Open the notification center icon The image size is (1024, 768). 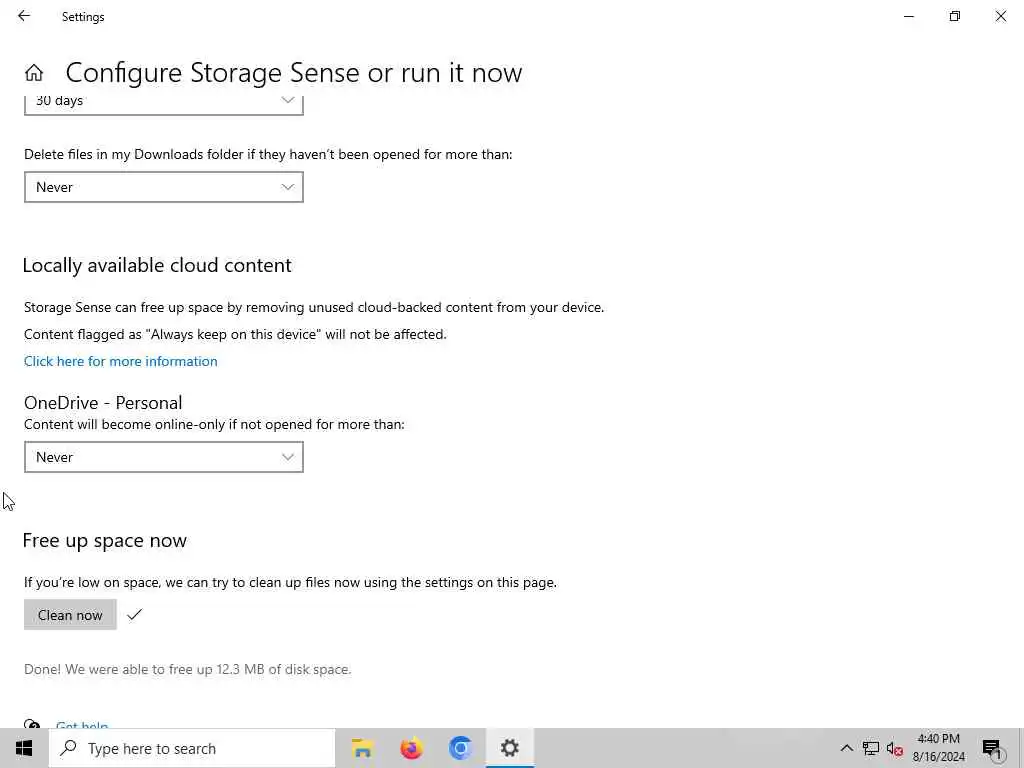(992, 748)
